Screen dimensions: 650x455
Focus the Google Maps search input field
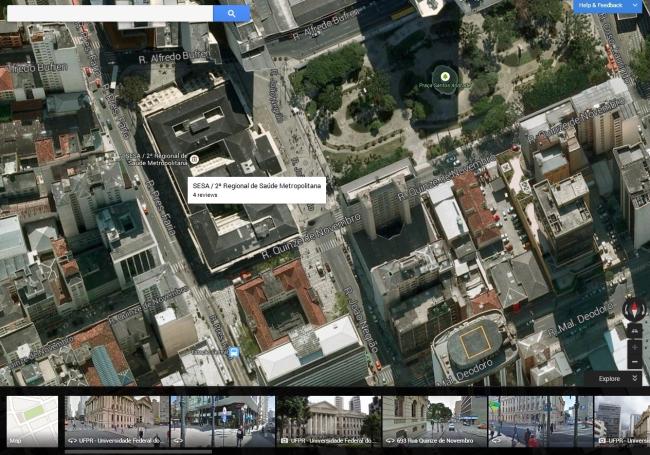click(x=110, y=14)
